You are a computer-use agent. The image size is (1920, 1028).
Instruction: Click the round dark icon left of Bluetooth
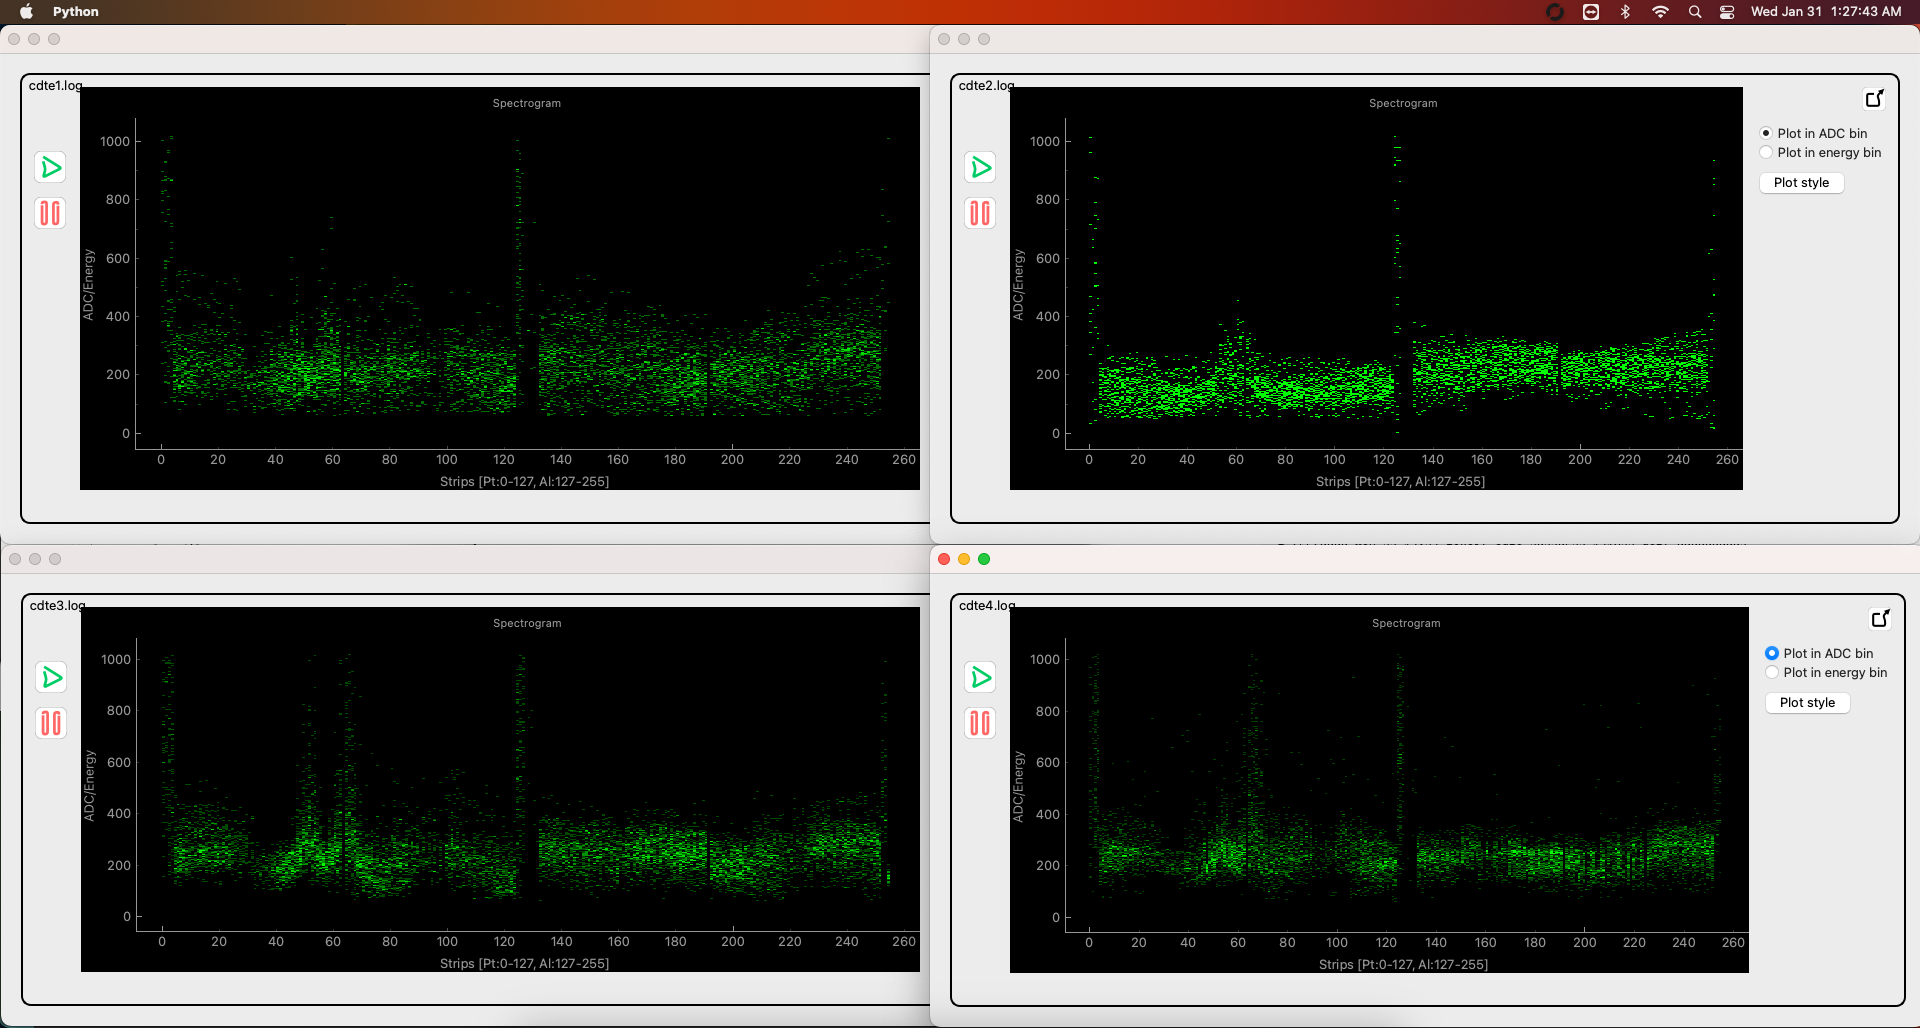(1555, 12)
